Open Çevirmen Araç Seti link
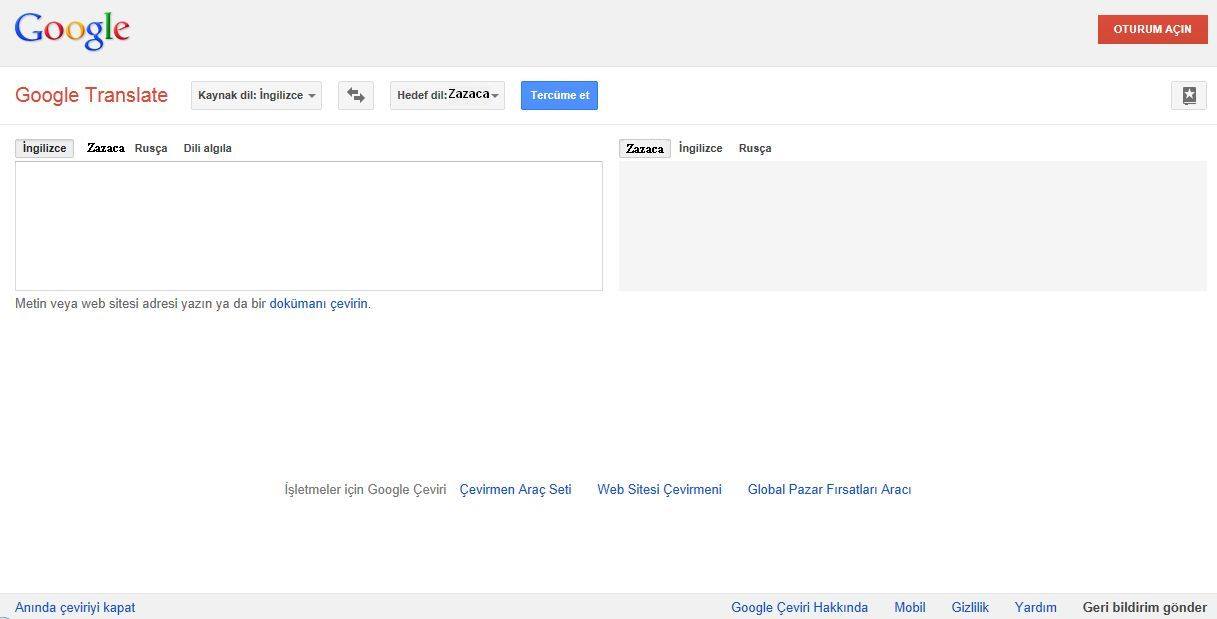 click(515, 490)
